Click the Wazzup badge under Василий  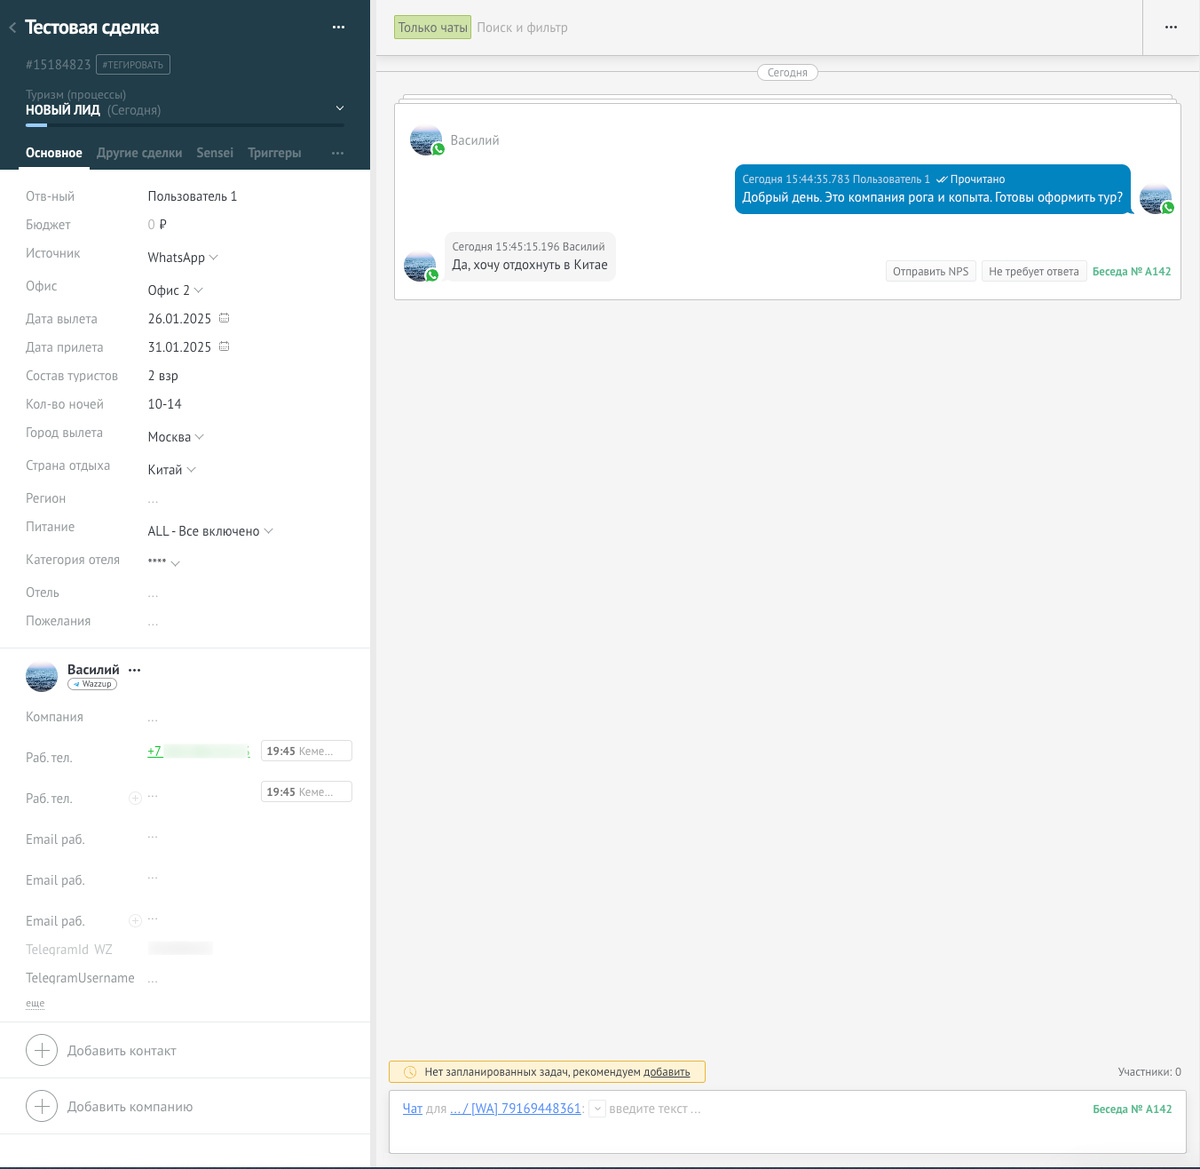click(x=92, y=684)
